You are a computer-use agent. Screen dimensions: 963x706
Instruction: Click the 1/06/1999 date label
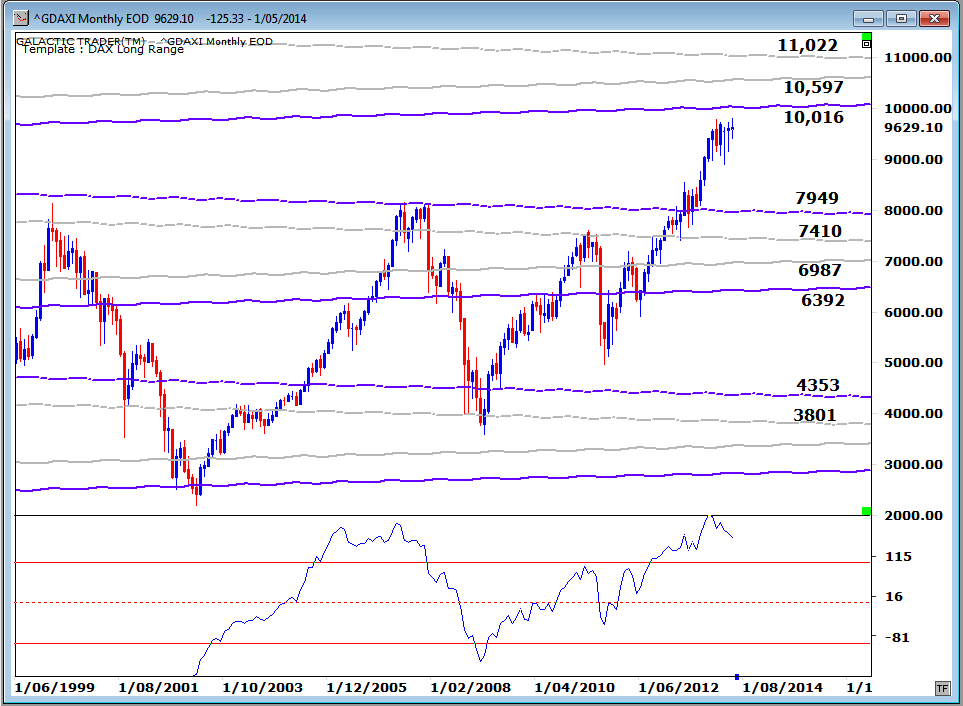coord(55,688)
